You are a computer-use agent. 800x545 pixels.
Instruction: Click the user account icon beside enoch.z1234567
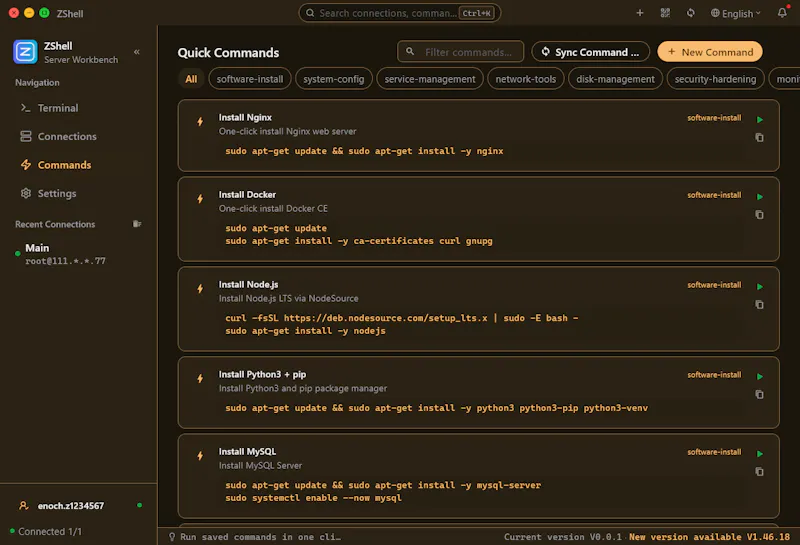point(23,505)
